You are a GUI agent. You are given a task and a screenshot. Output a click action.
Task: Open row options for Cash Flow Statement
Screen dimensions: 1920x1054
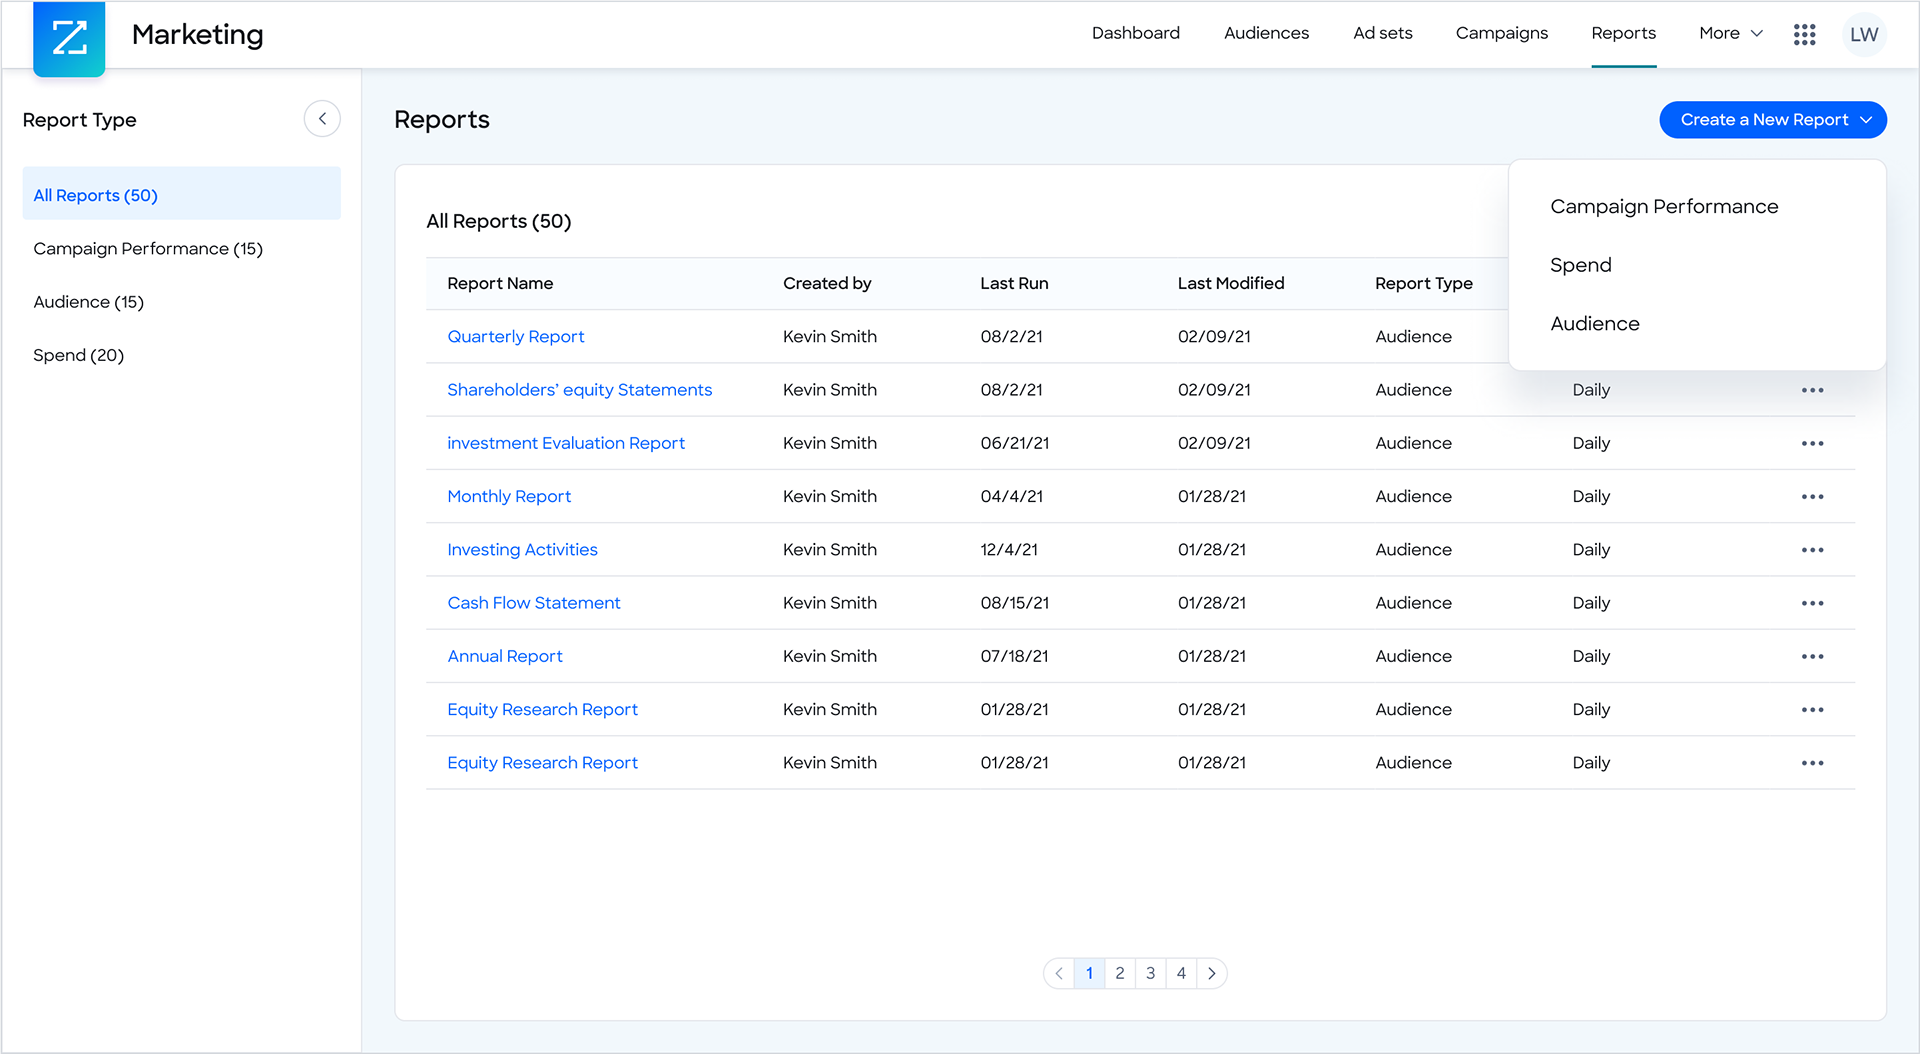(1812, 603)
